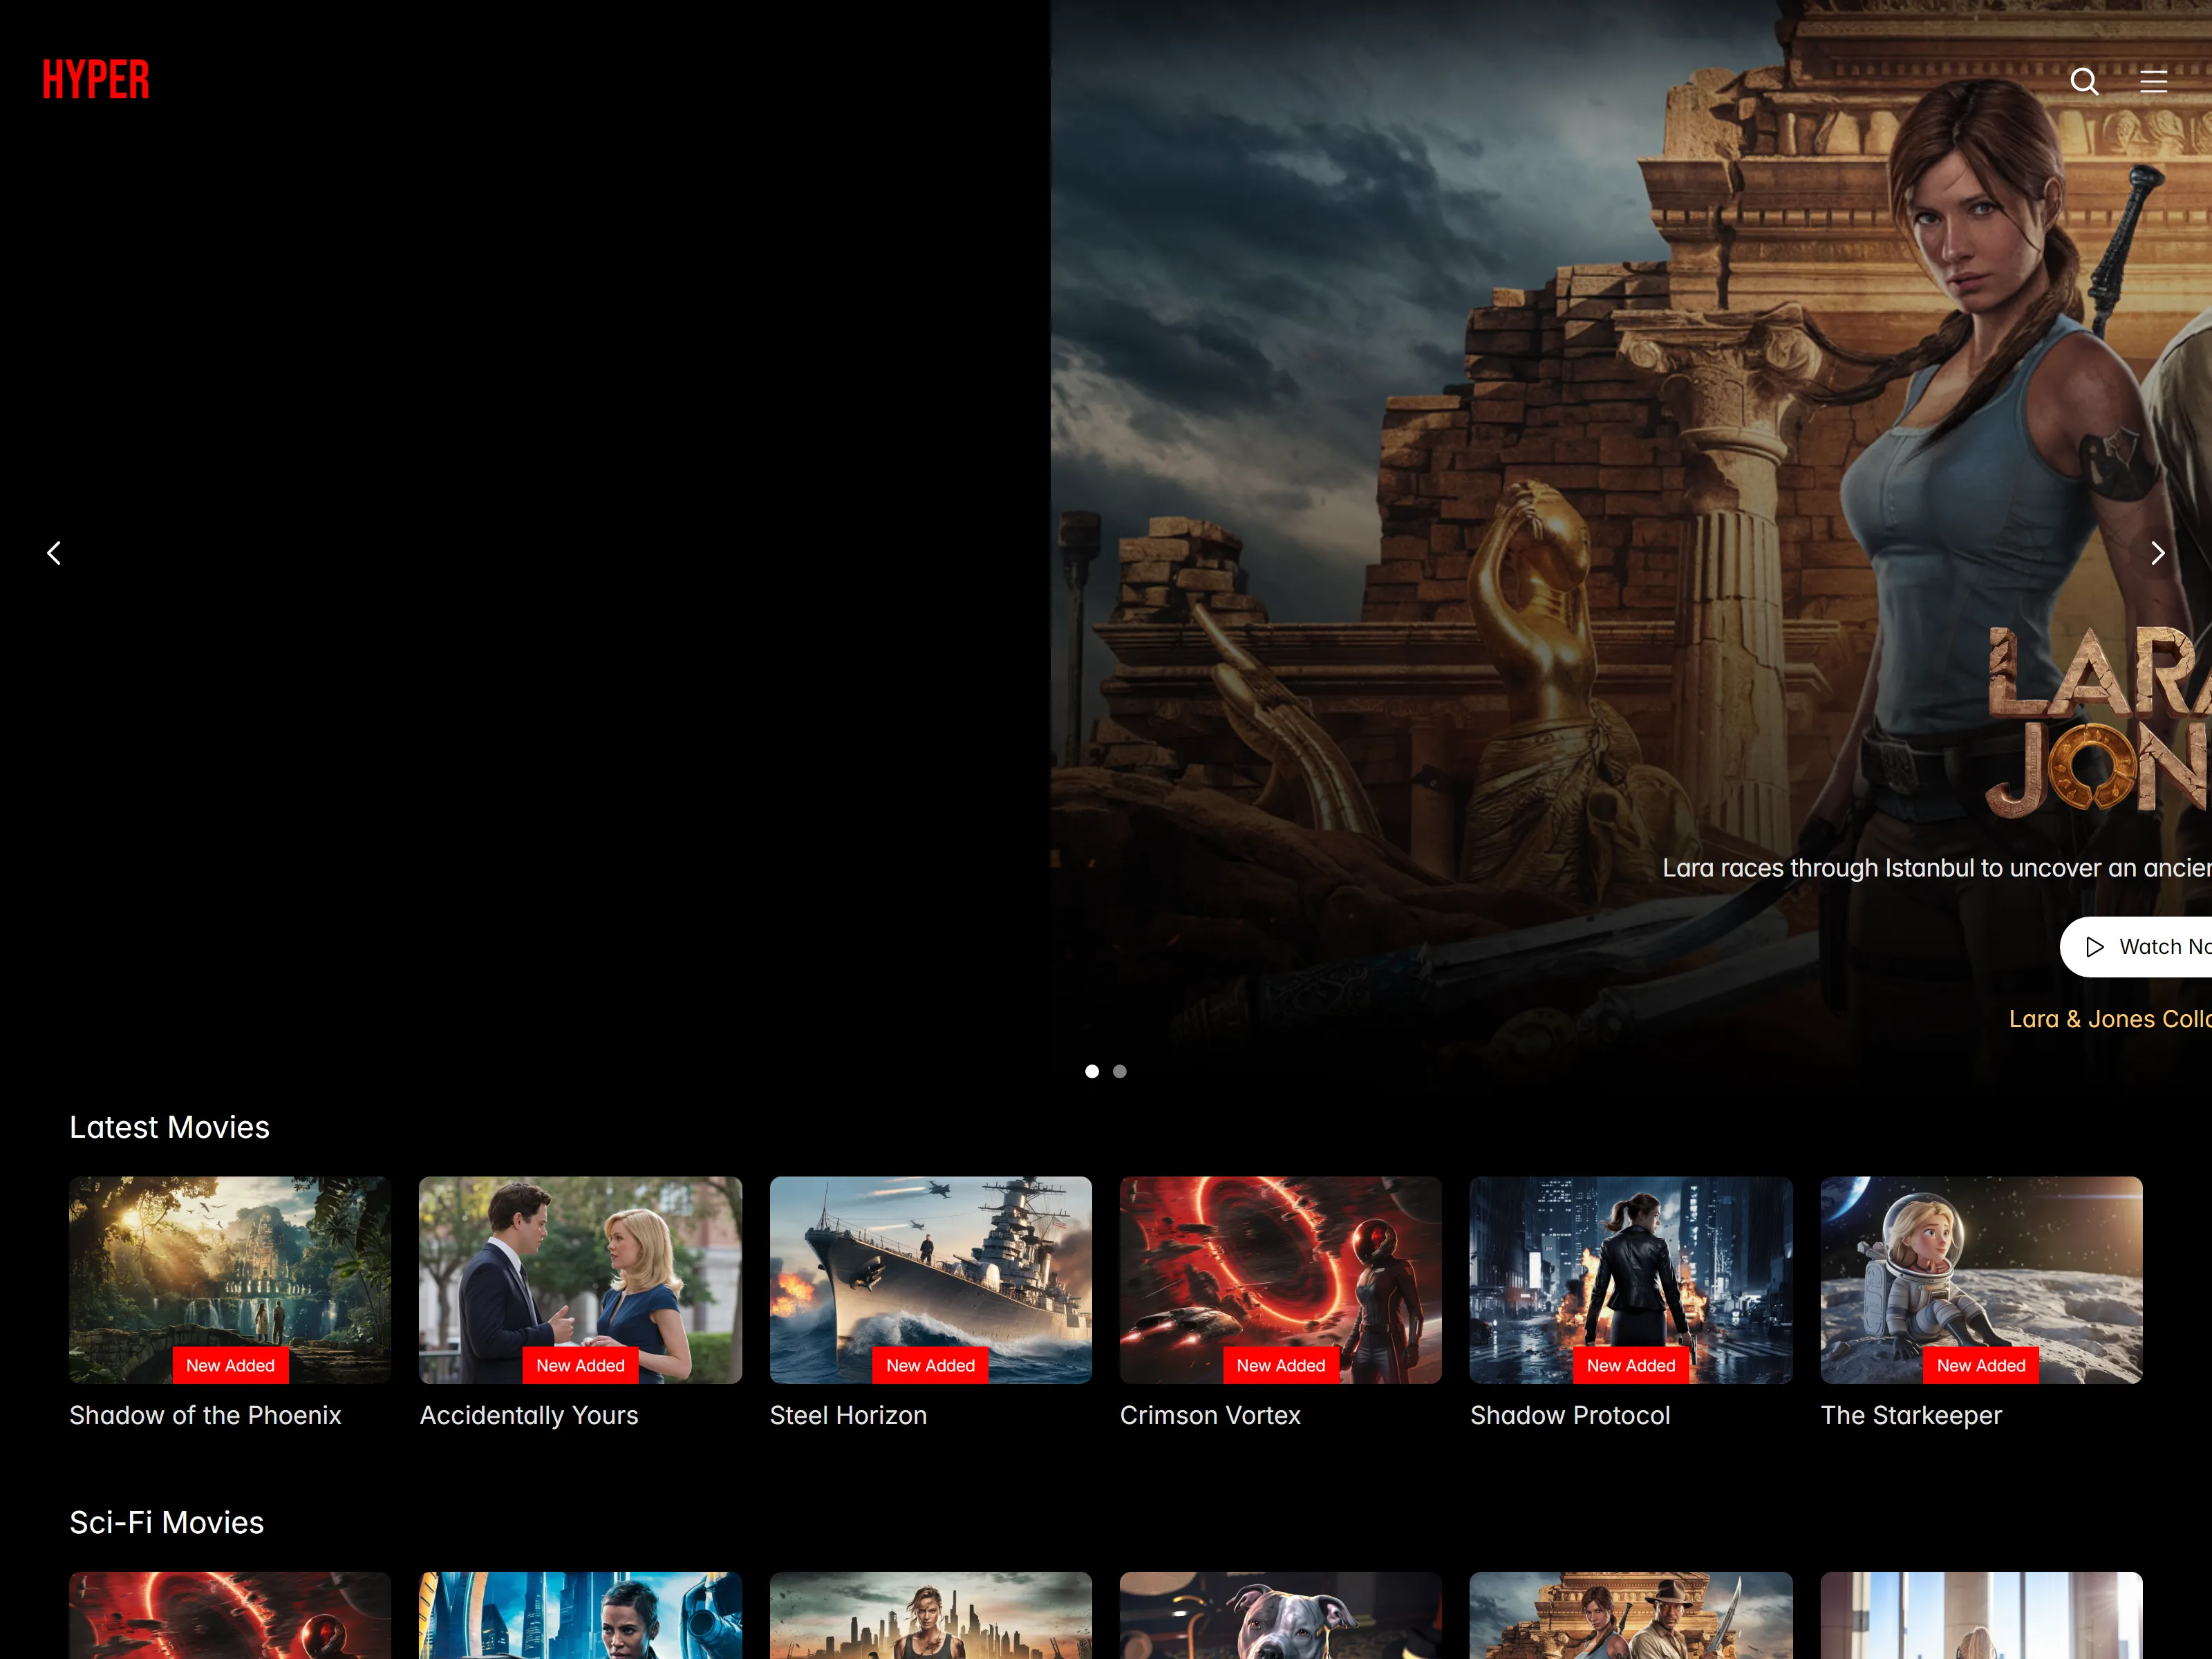Select the first carousel dot
Screen dimensions: 2212x1659
[x=1092, y=1071]
